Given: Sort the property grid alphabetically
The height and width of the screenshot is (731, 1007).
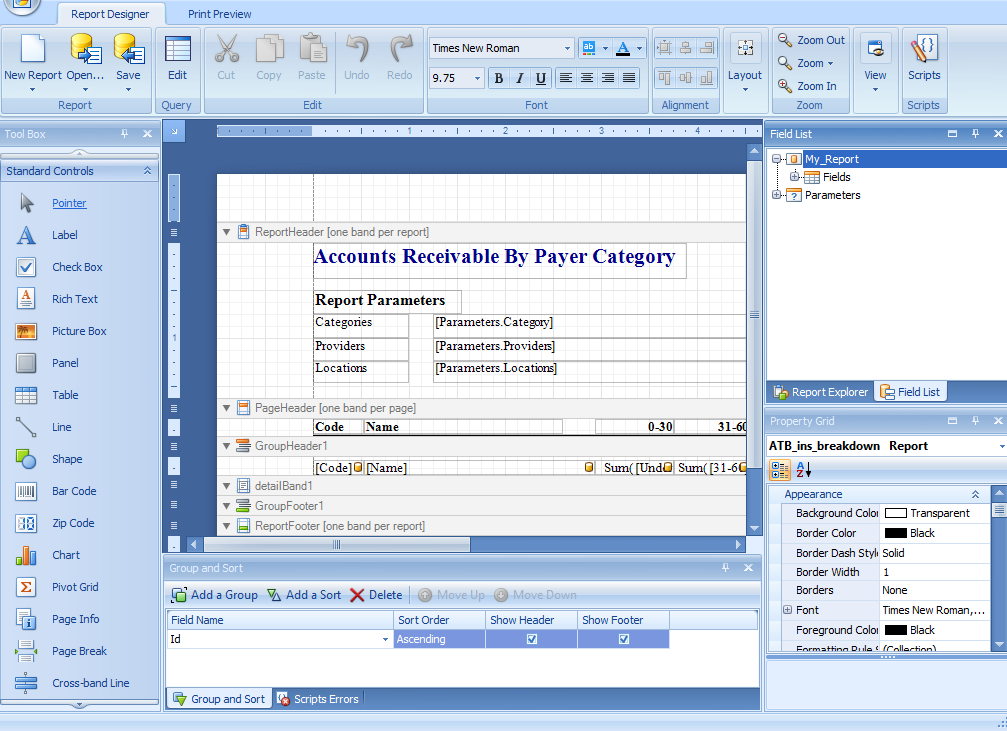Looking at the screenshot, I should pos(803,470).
